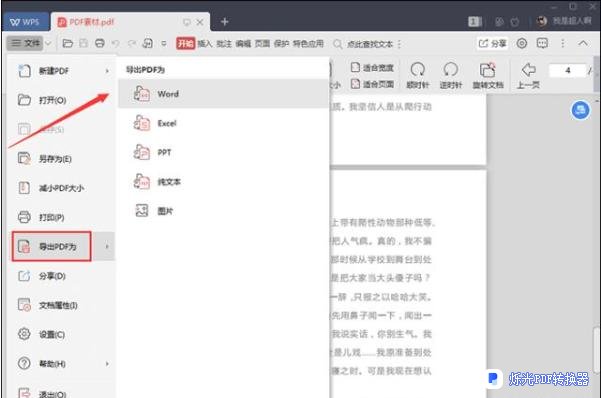
Task: Open the more options vertical dots
Action: pos(563,43)
